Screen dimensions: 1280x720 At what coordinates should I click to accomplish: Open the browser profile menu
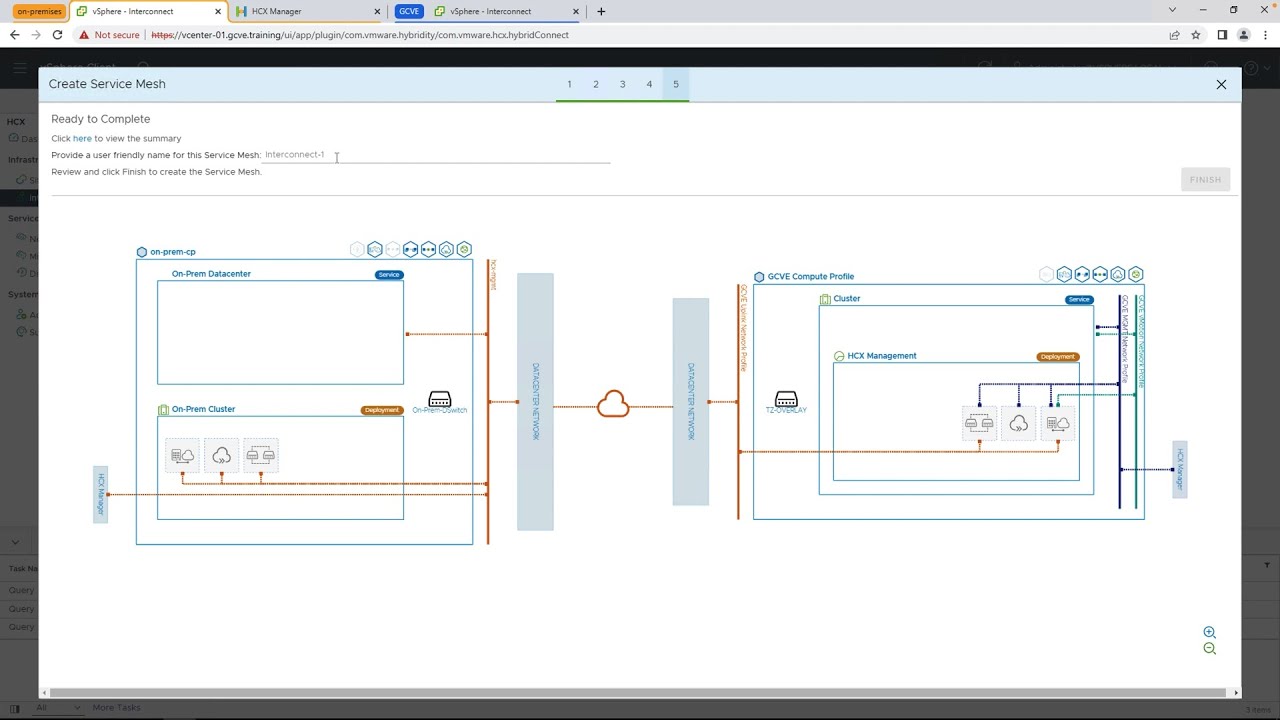pos(1244,35)
